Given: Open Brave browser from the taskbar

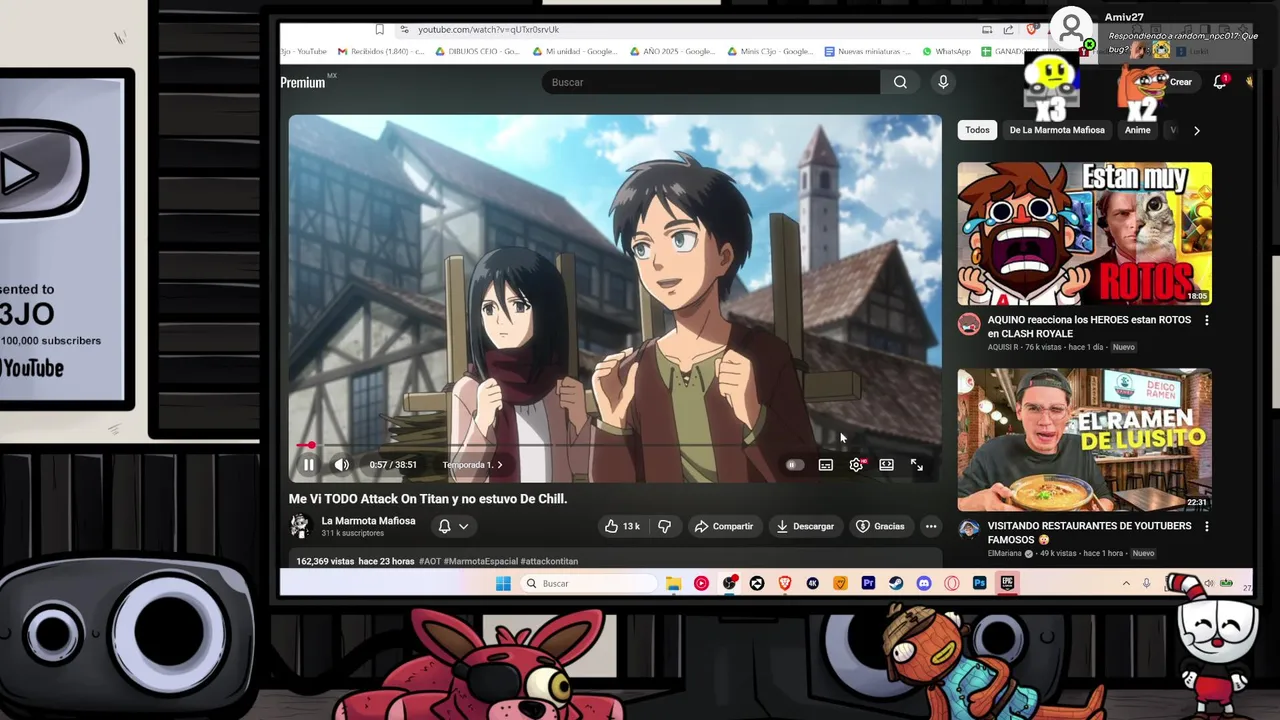Looking at the screenshot, I should point(785,584).
